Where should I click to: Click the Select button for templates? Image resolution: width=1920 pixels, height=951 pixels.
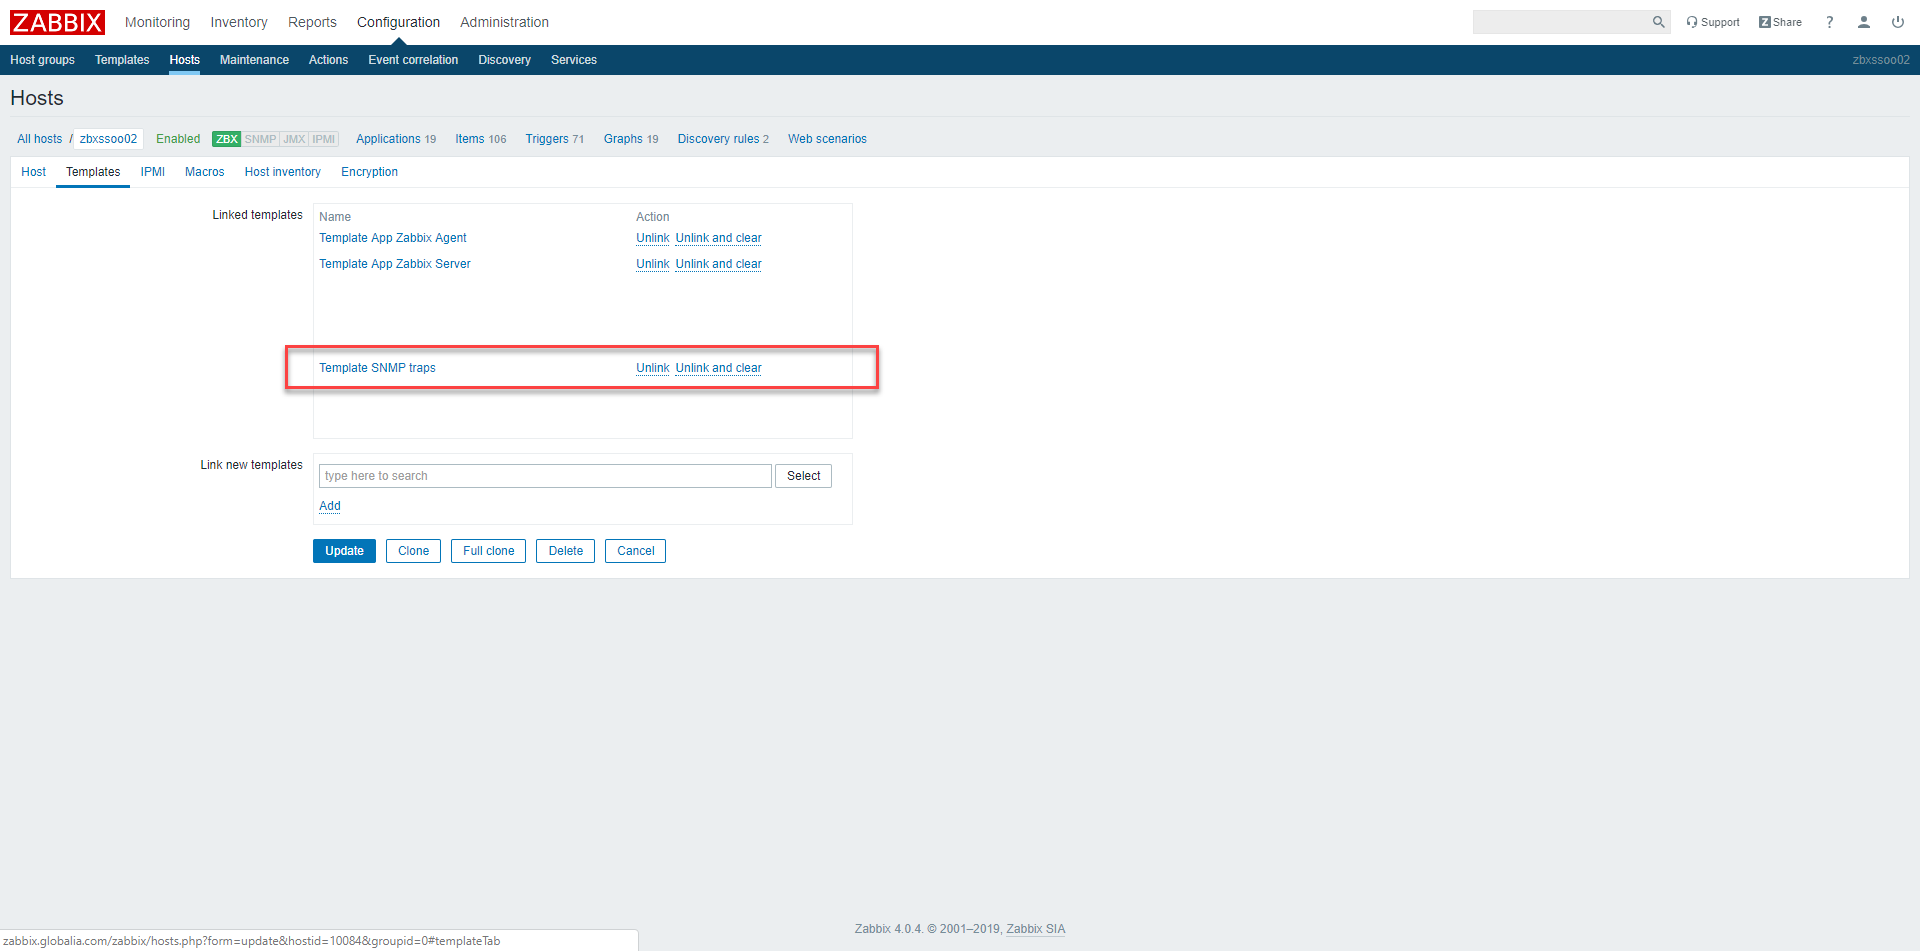[803, 476]
